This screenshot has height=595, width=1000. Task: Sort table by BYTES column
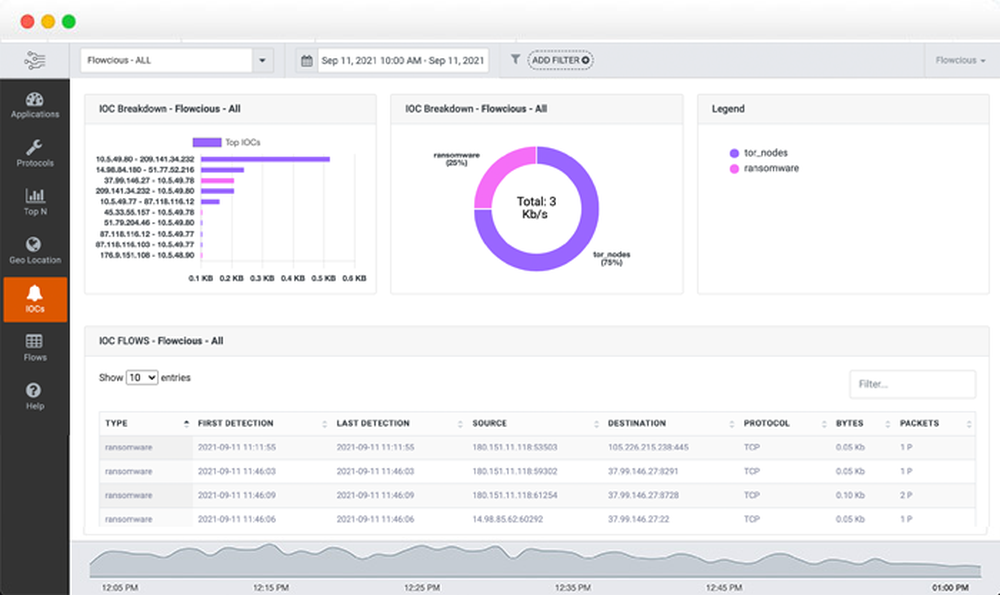[x=863, y=423]
